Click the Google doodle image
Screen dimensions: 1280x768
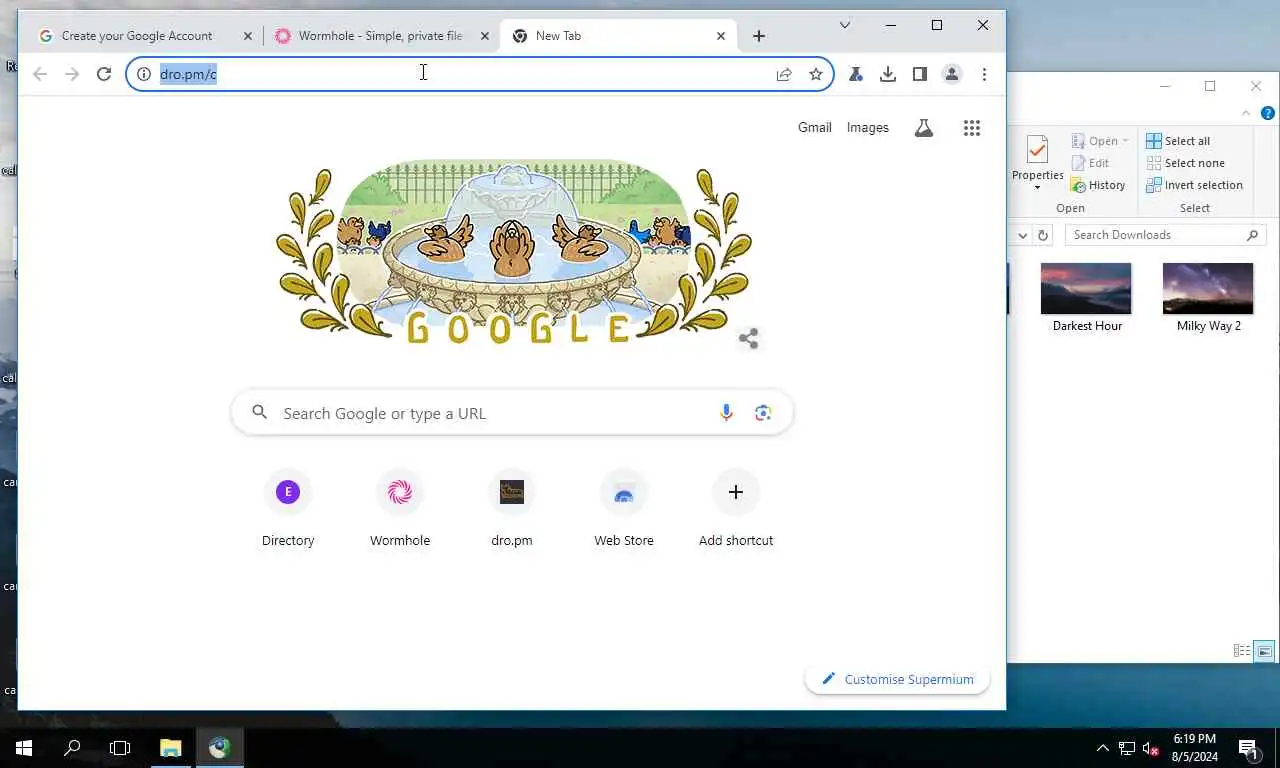[513, 253]
